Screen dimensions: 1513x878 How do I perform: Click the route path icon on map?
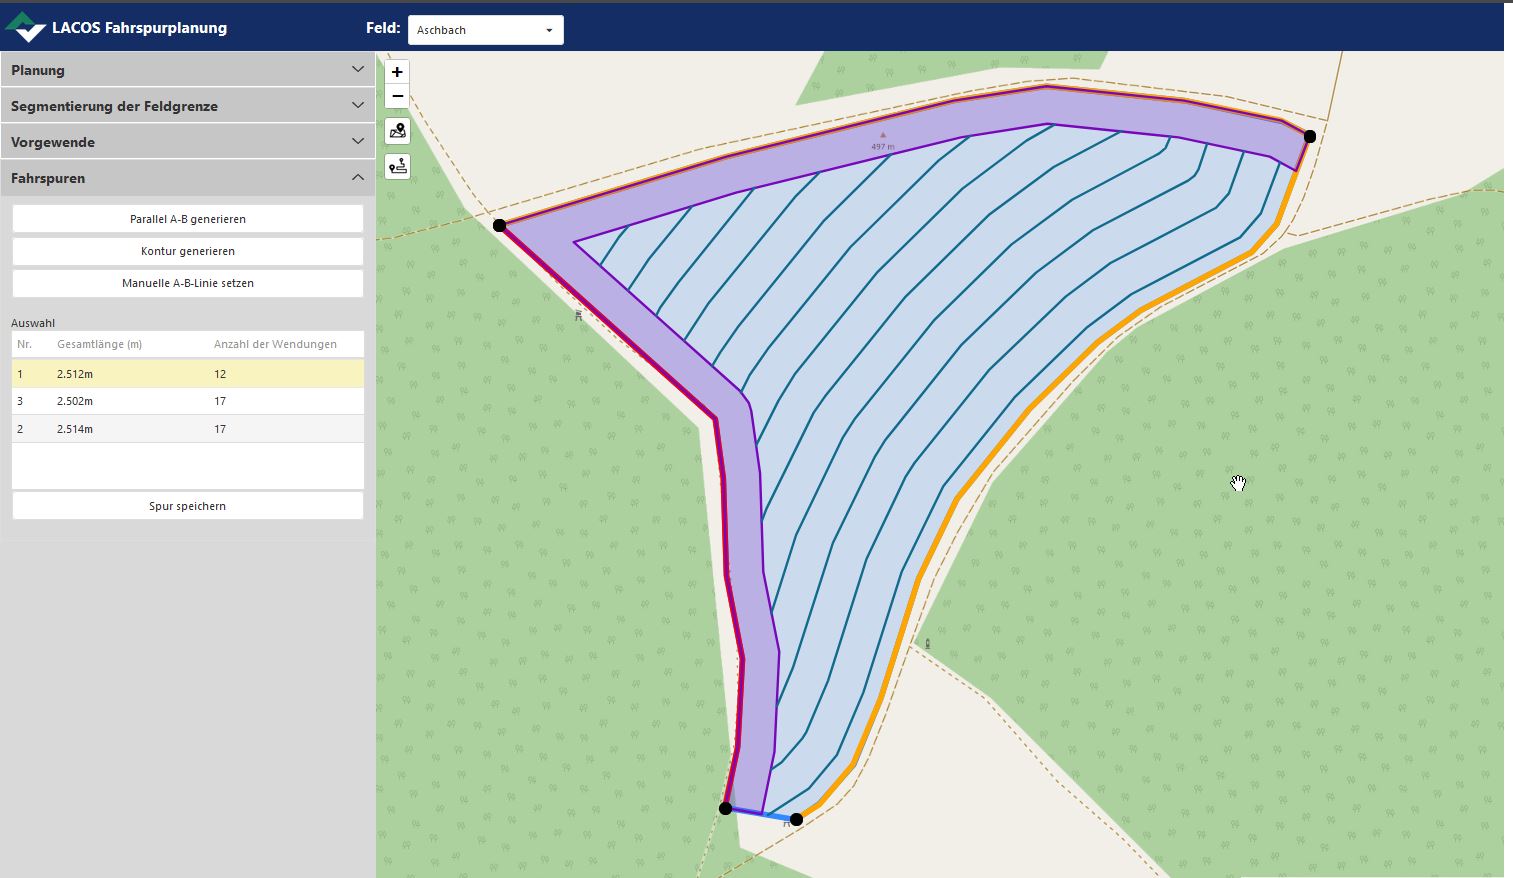click(x=397, y=166)
